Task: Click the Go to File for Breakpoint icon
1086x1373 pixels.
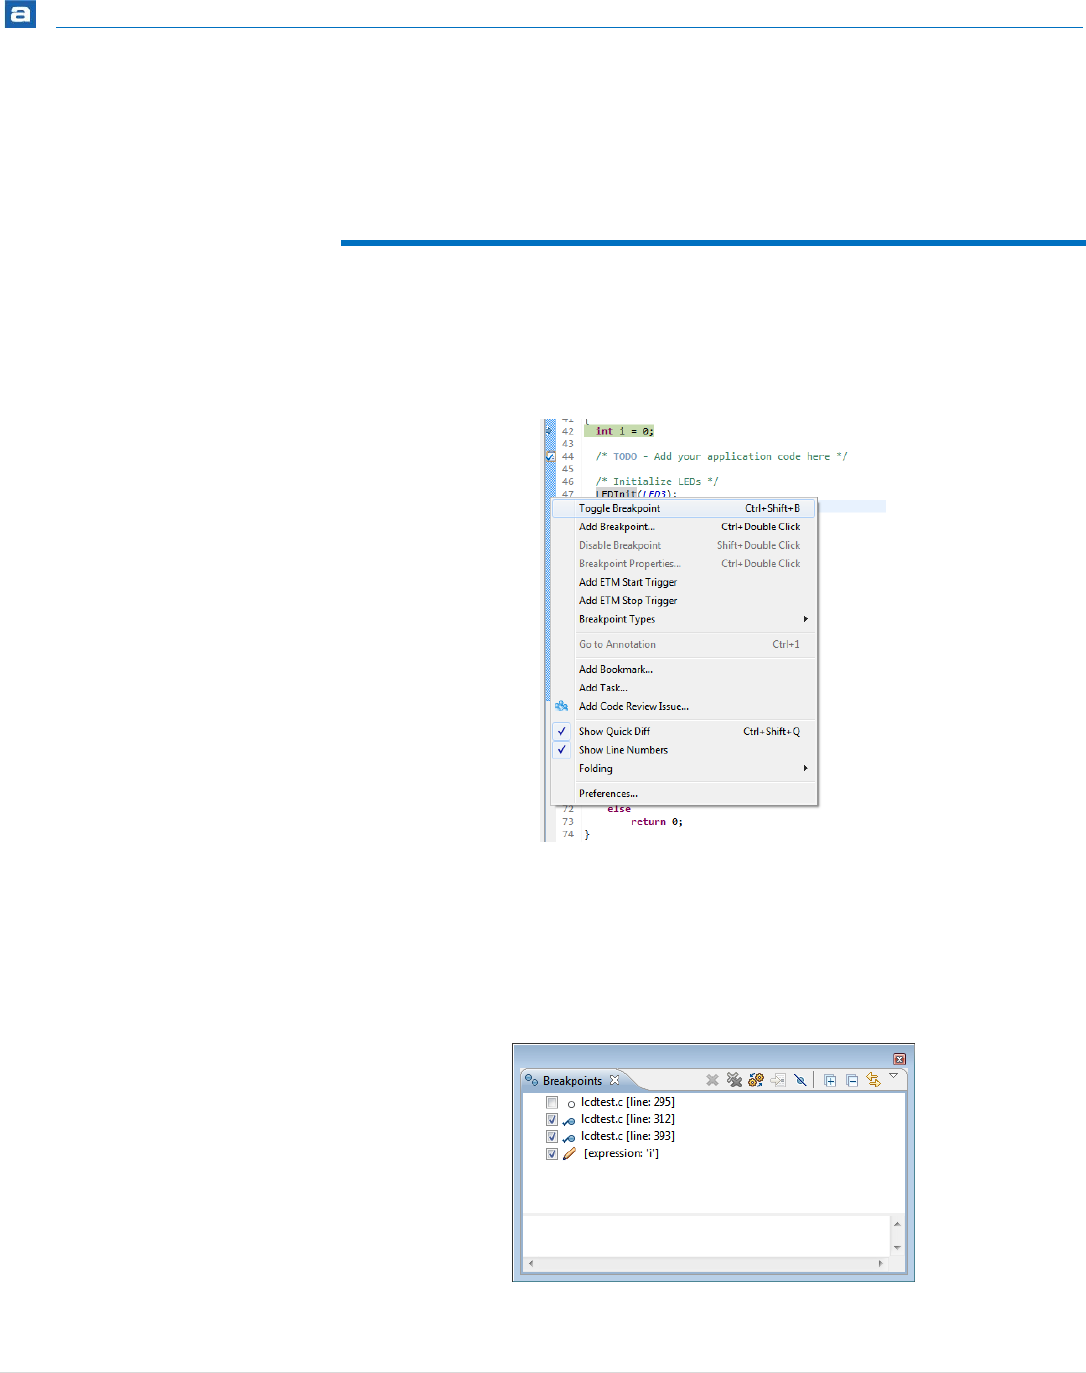Action: [778, 1080]
